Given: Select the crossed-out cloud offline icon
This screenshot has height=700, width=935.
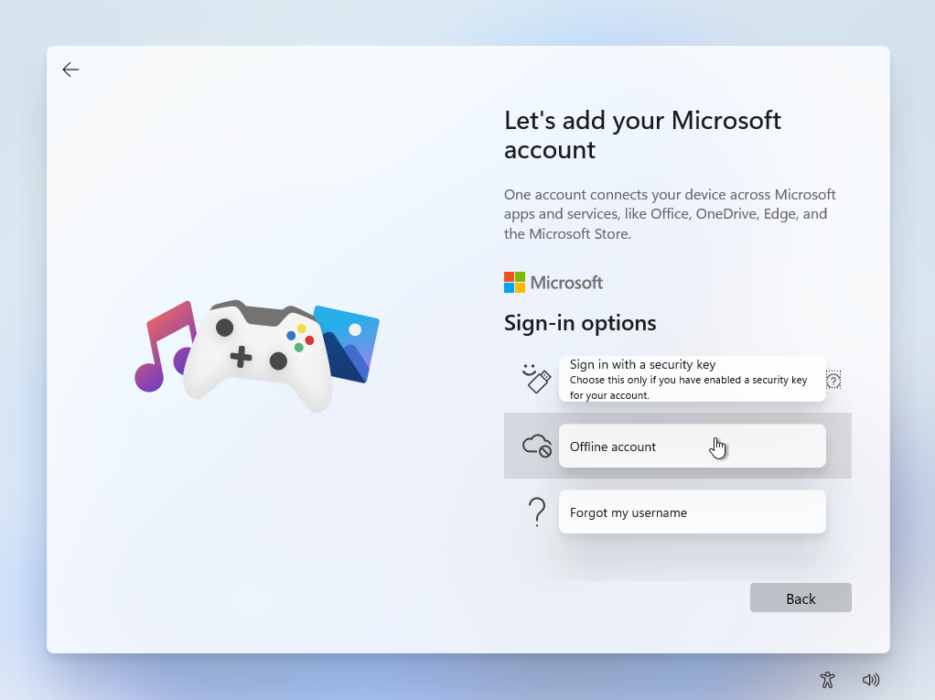Looking at the screenshot, I should [536, 446].
